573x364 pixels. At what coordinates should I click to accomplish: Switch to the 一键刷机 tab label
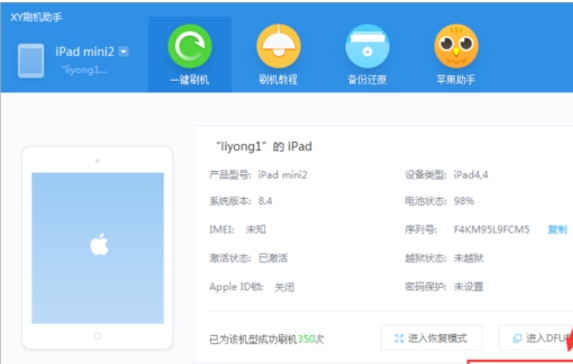coord(190,80)
